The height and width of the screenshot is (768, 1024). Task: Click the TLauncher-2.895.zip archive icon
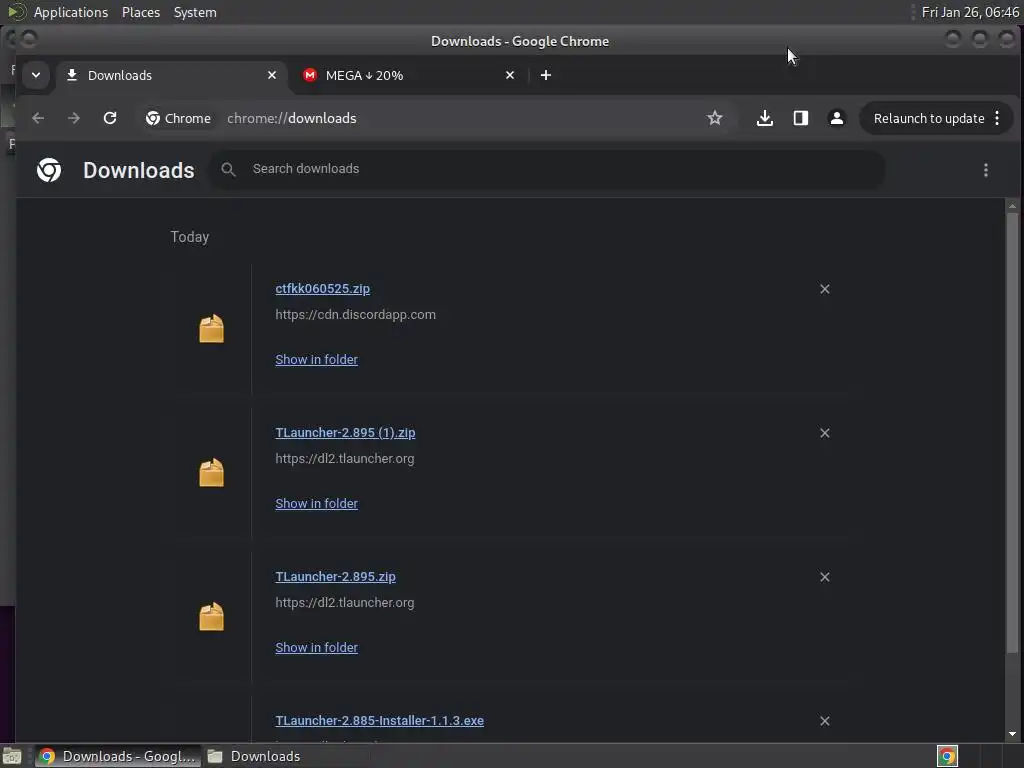coord(211,616)
